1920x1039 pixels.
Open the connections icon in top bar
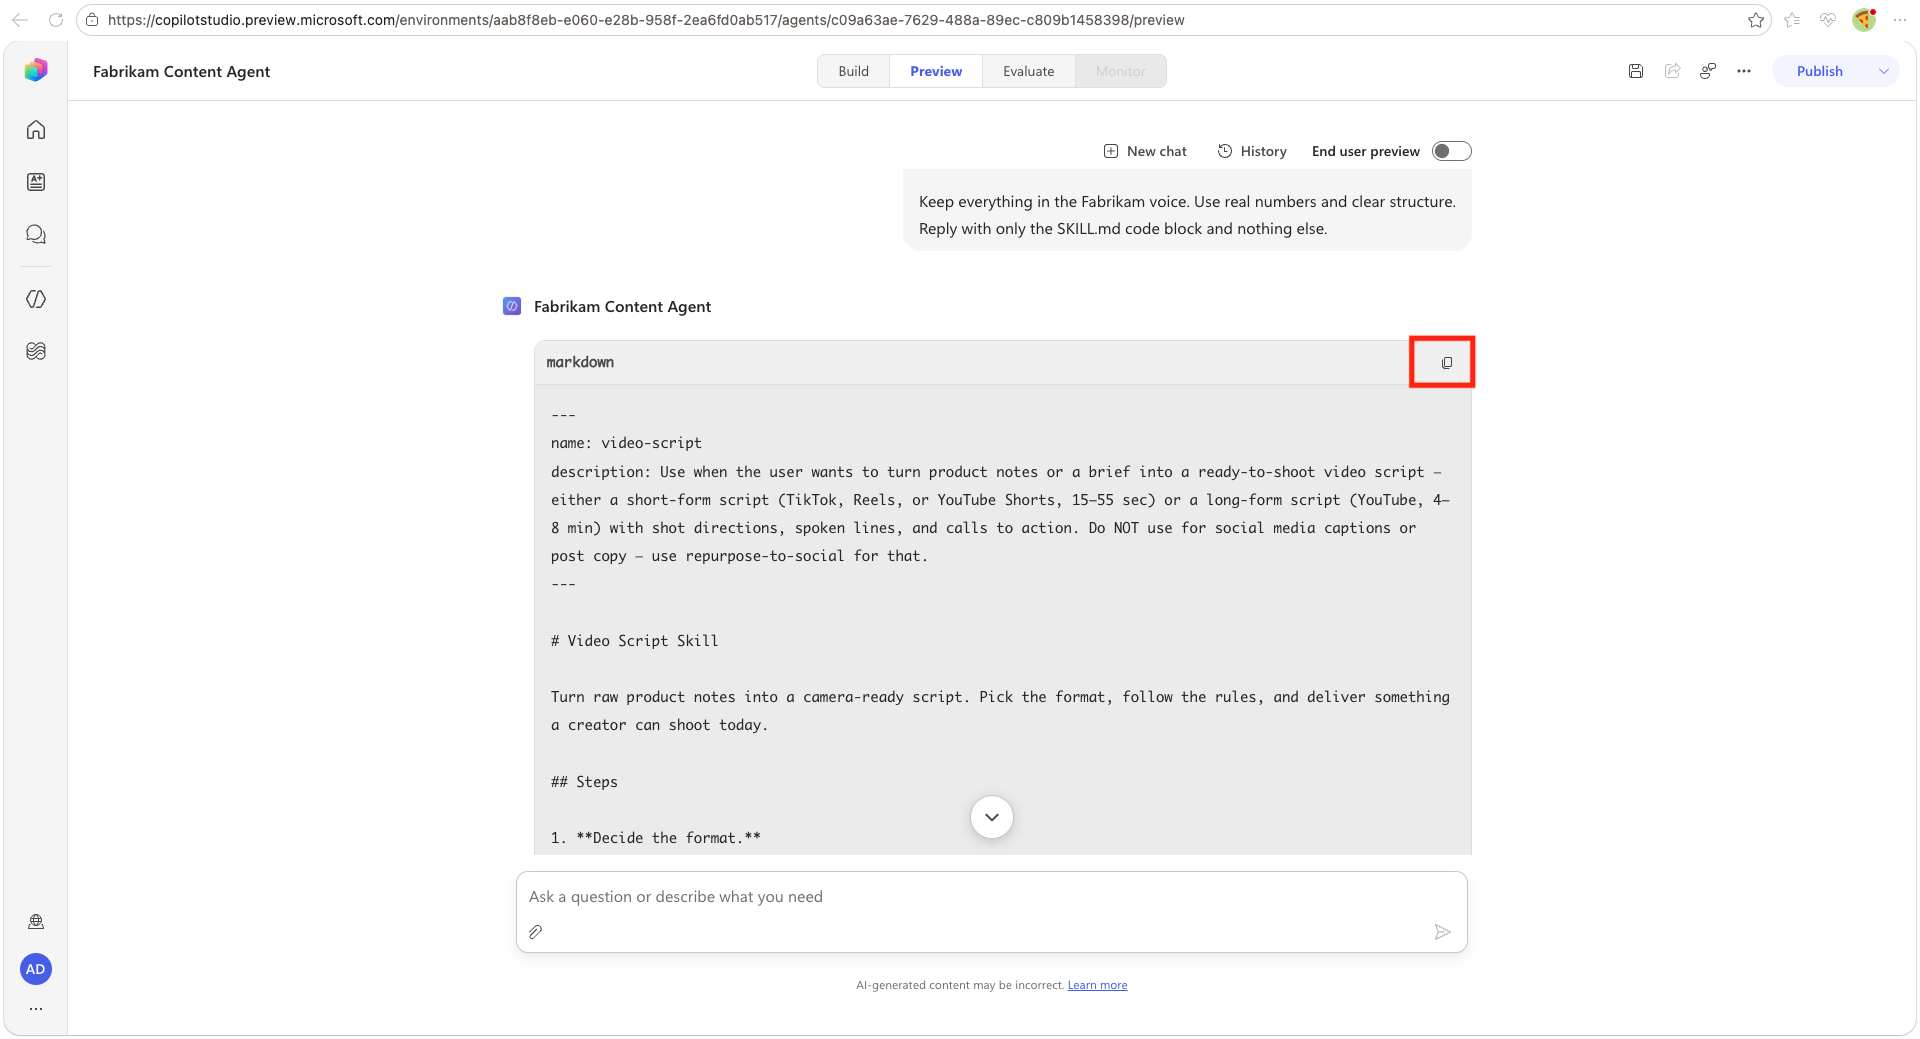[x=1708, y=71]
